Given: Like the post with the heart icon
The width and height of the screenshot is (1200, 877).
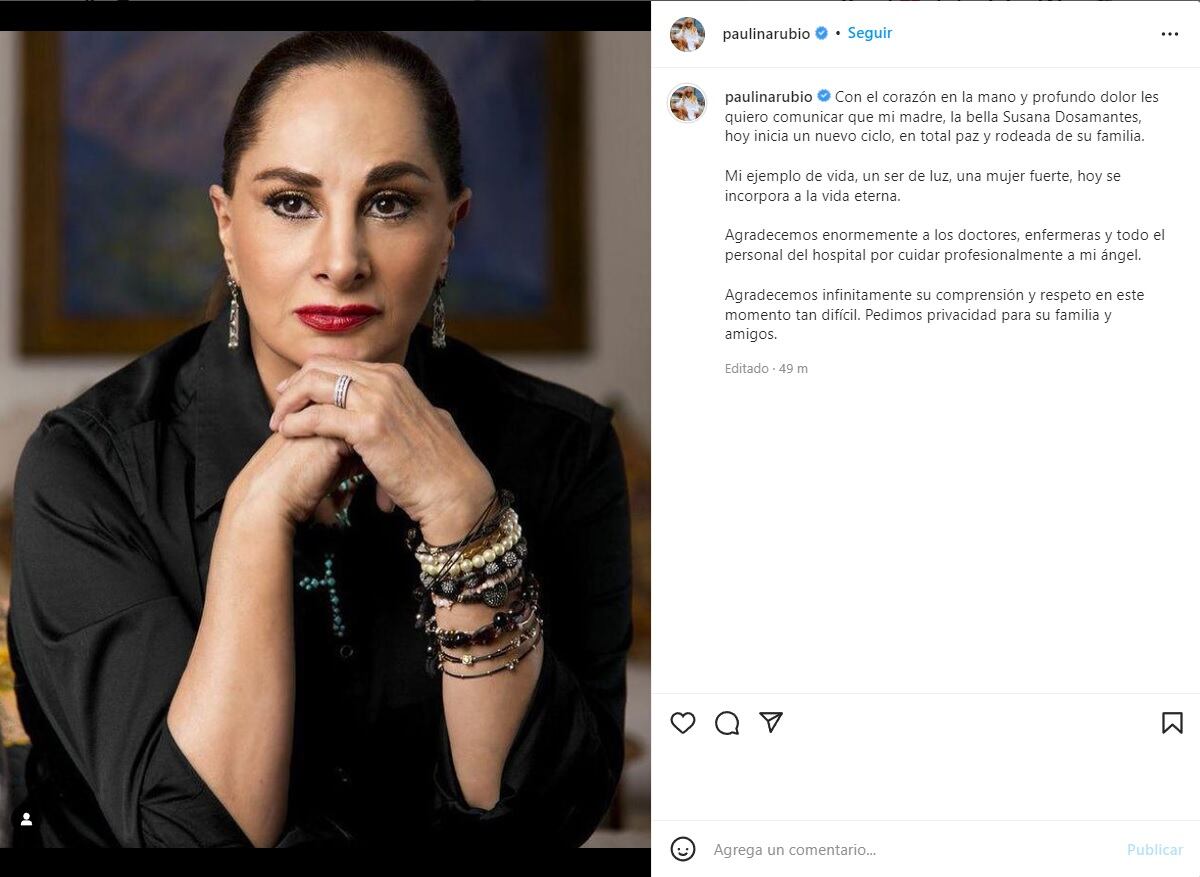Looking at the screenshot, I should click(683, 722).
